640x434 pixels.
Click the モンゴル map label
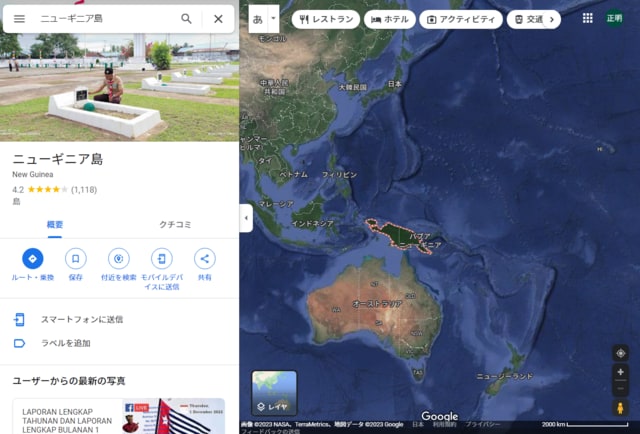(273, 38)
